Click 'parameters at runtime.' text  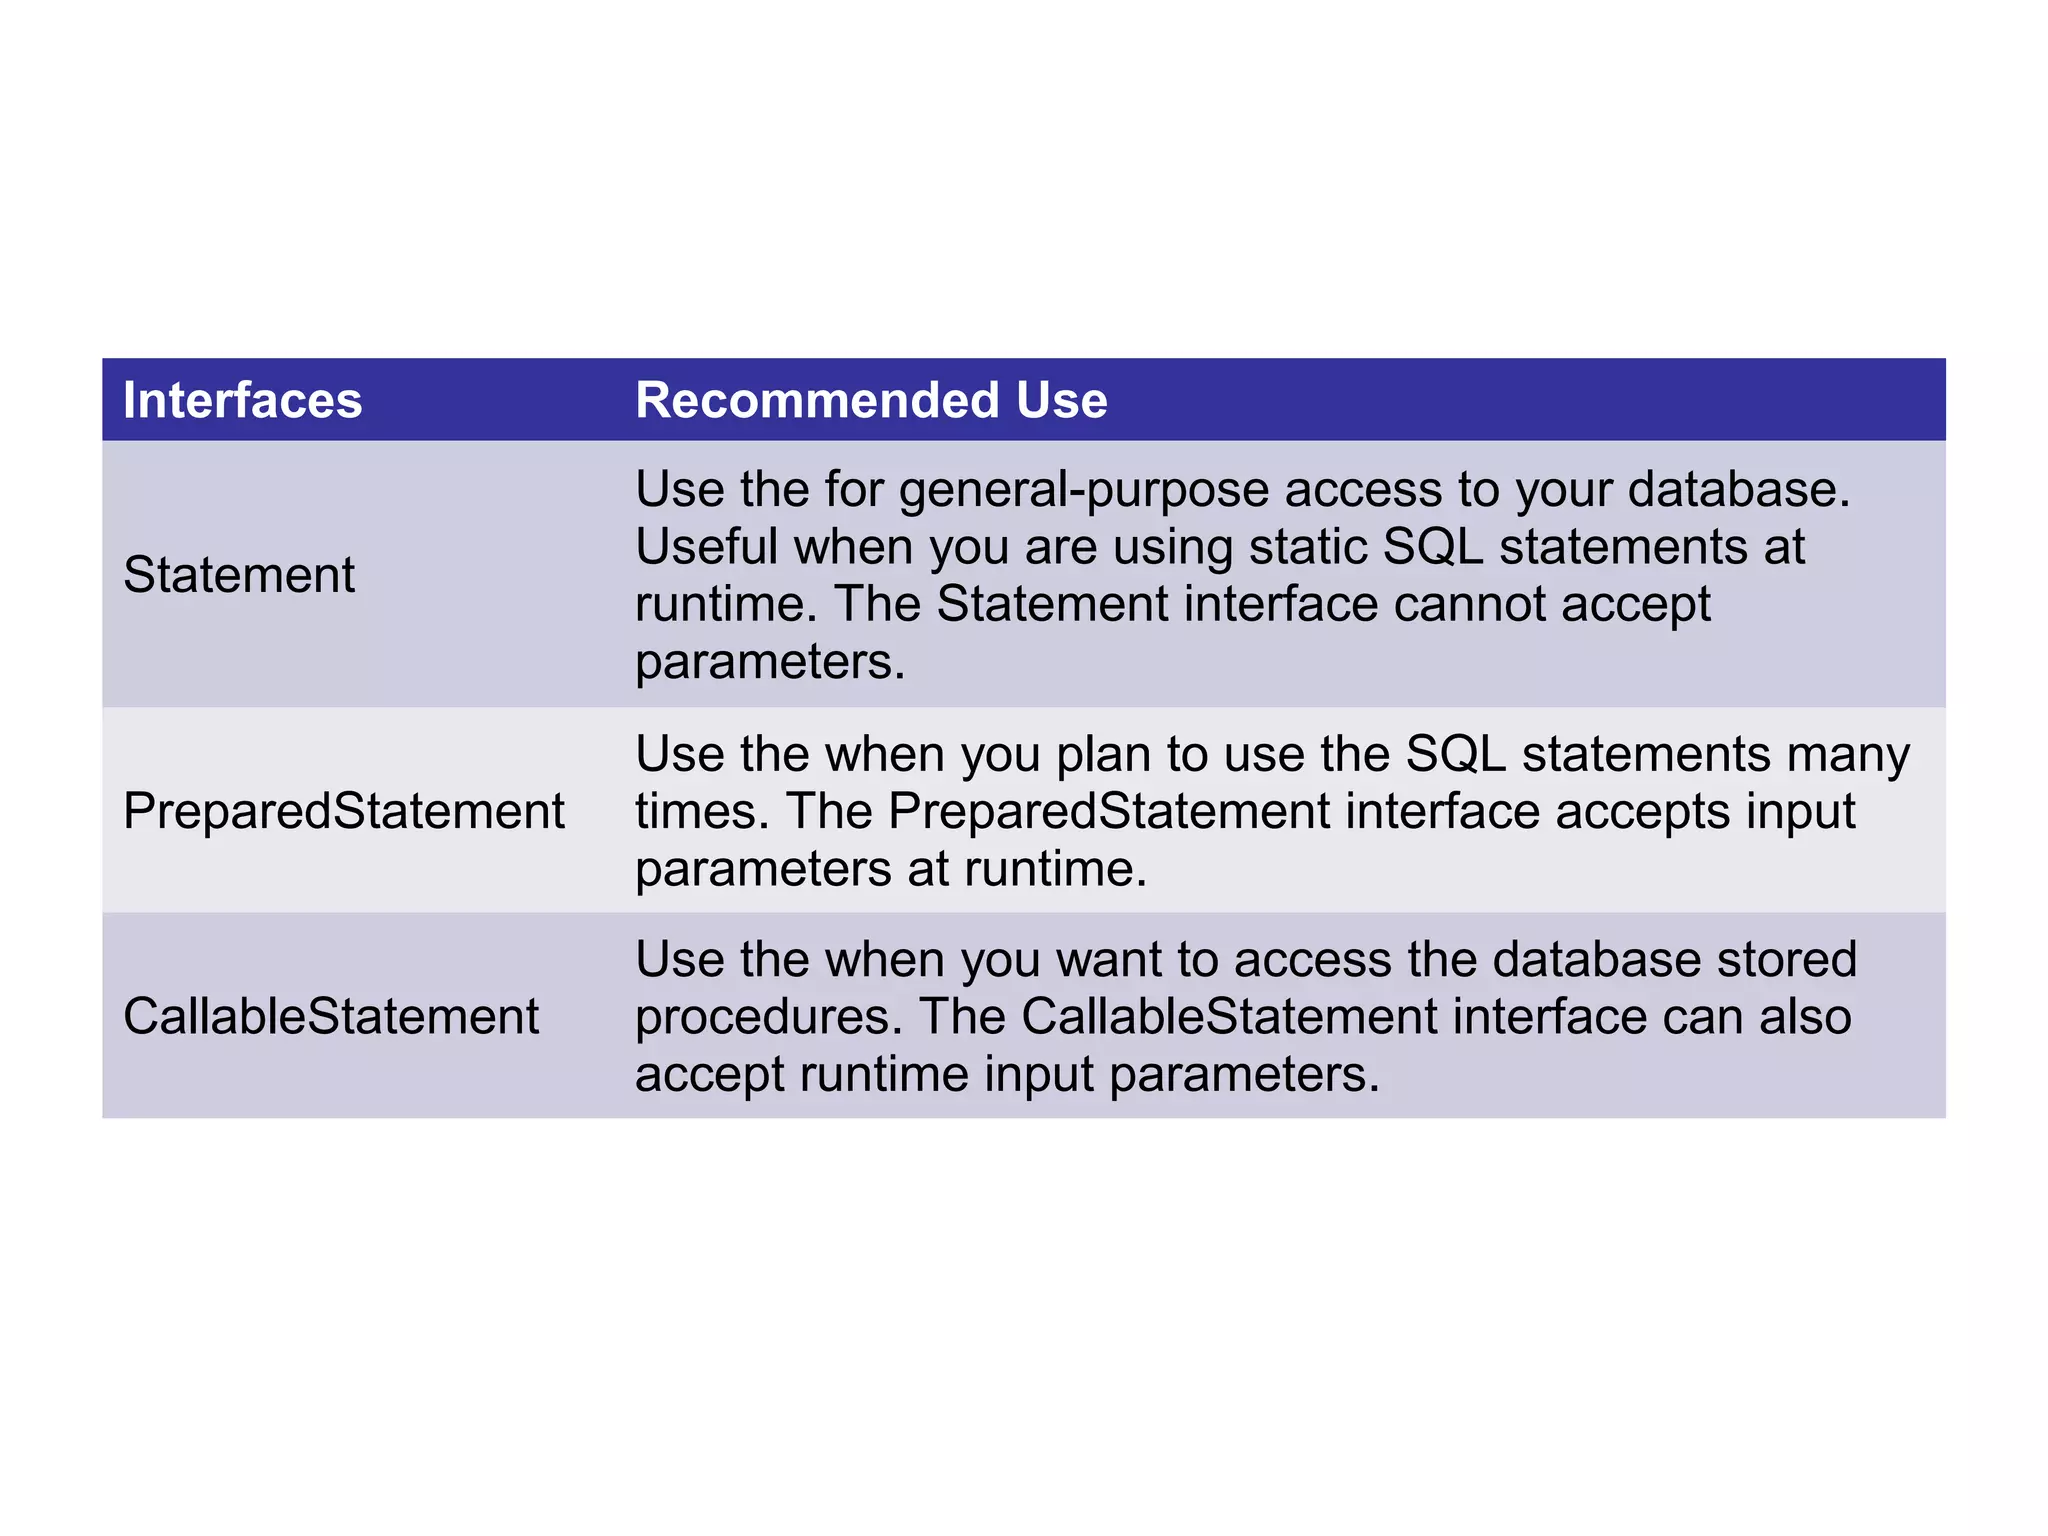click(891, 869)
